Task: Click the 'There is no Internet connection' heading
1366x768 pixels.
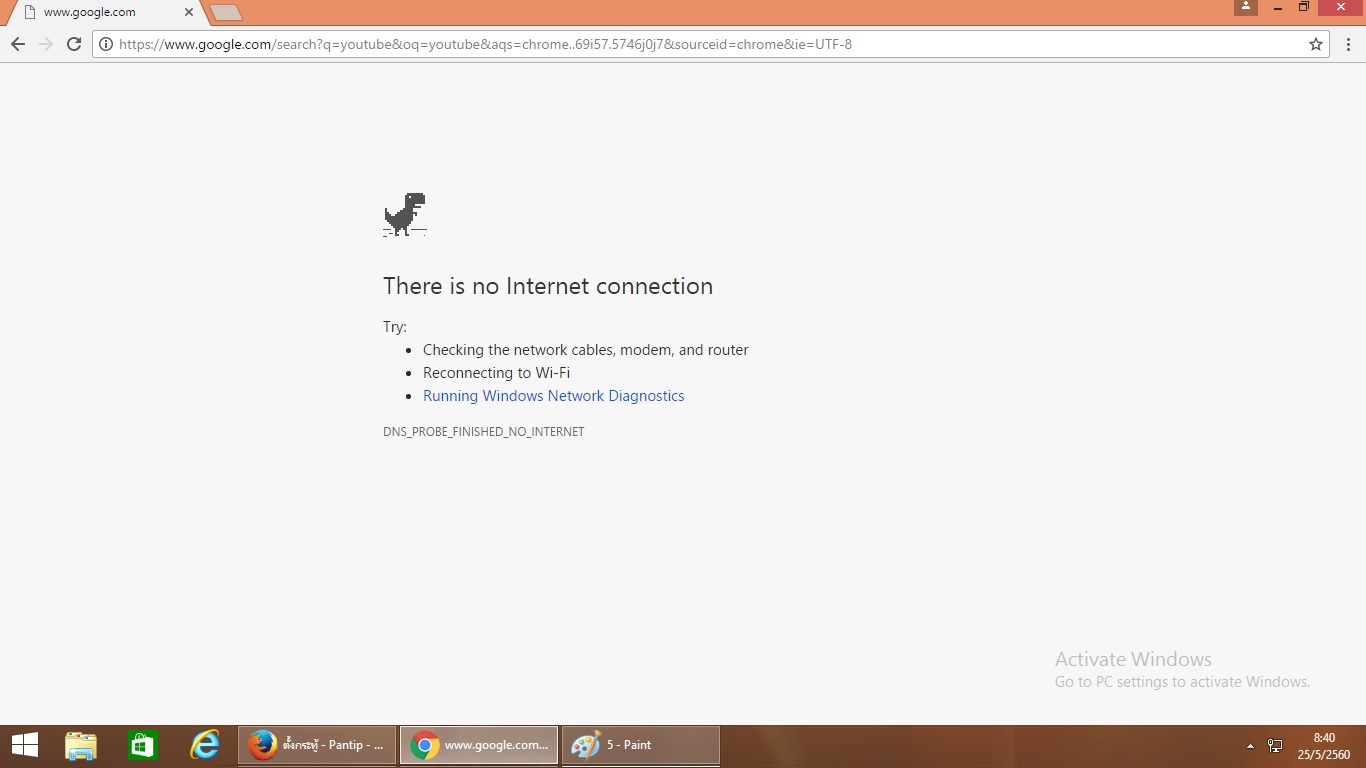Action: point(548,286)
